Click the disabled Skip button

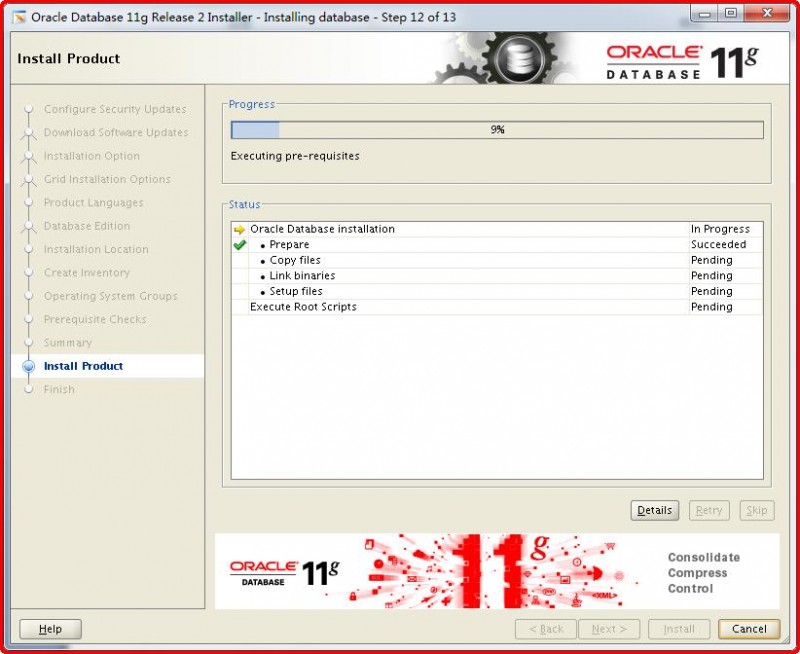point(757,510)
